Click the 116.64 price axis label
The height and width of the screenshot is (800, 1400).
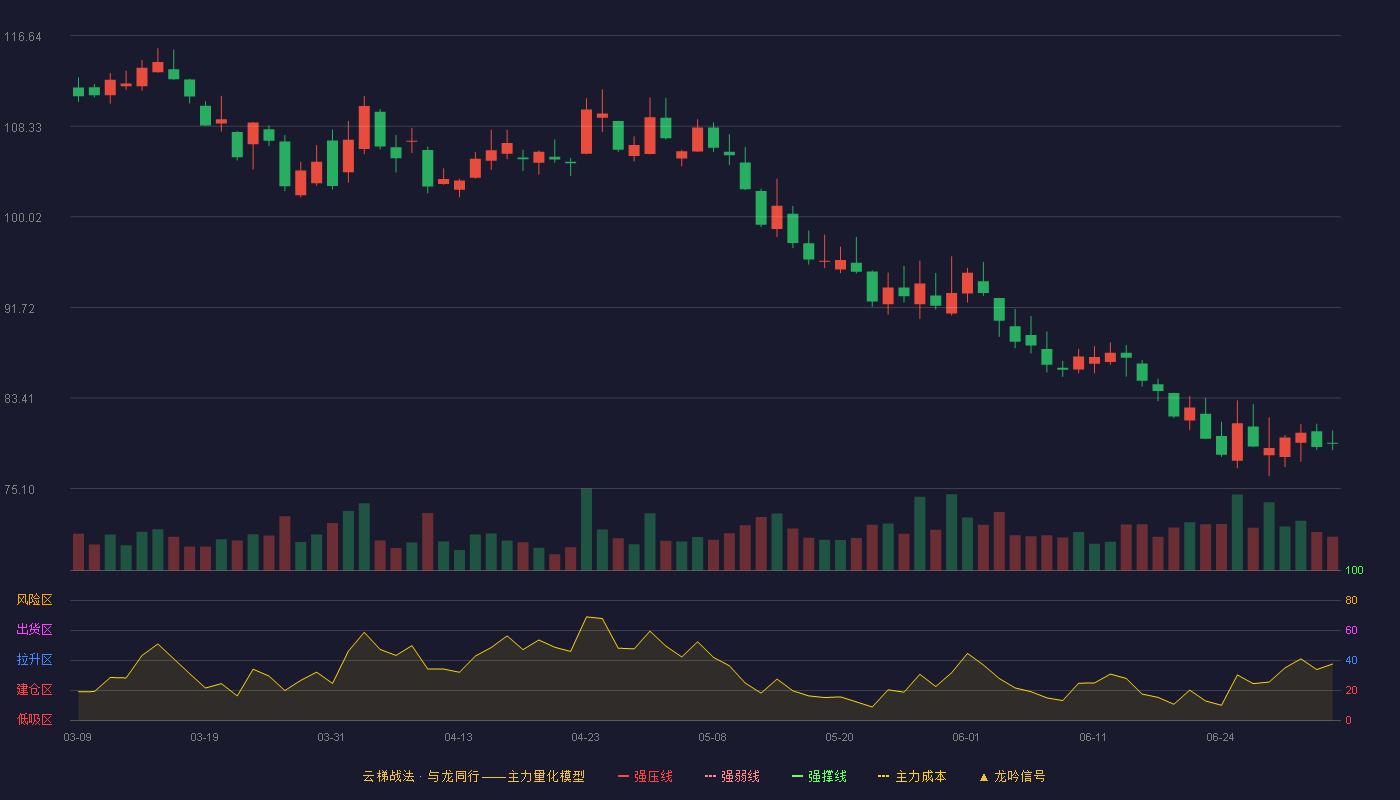[23, 37]
